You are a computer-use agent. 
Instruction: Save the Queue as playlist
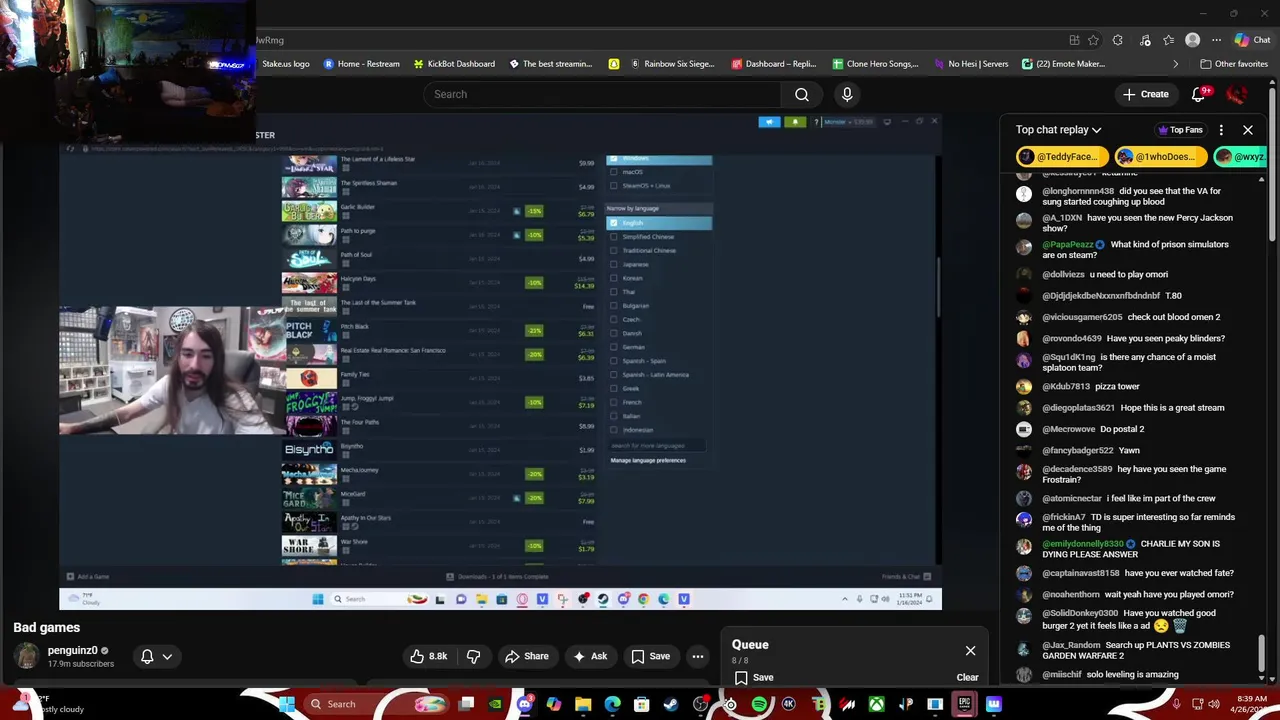click(753, 678)
